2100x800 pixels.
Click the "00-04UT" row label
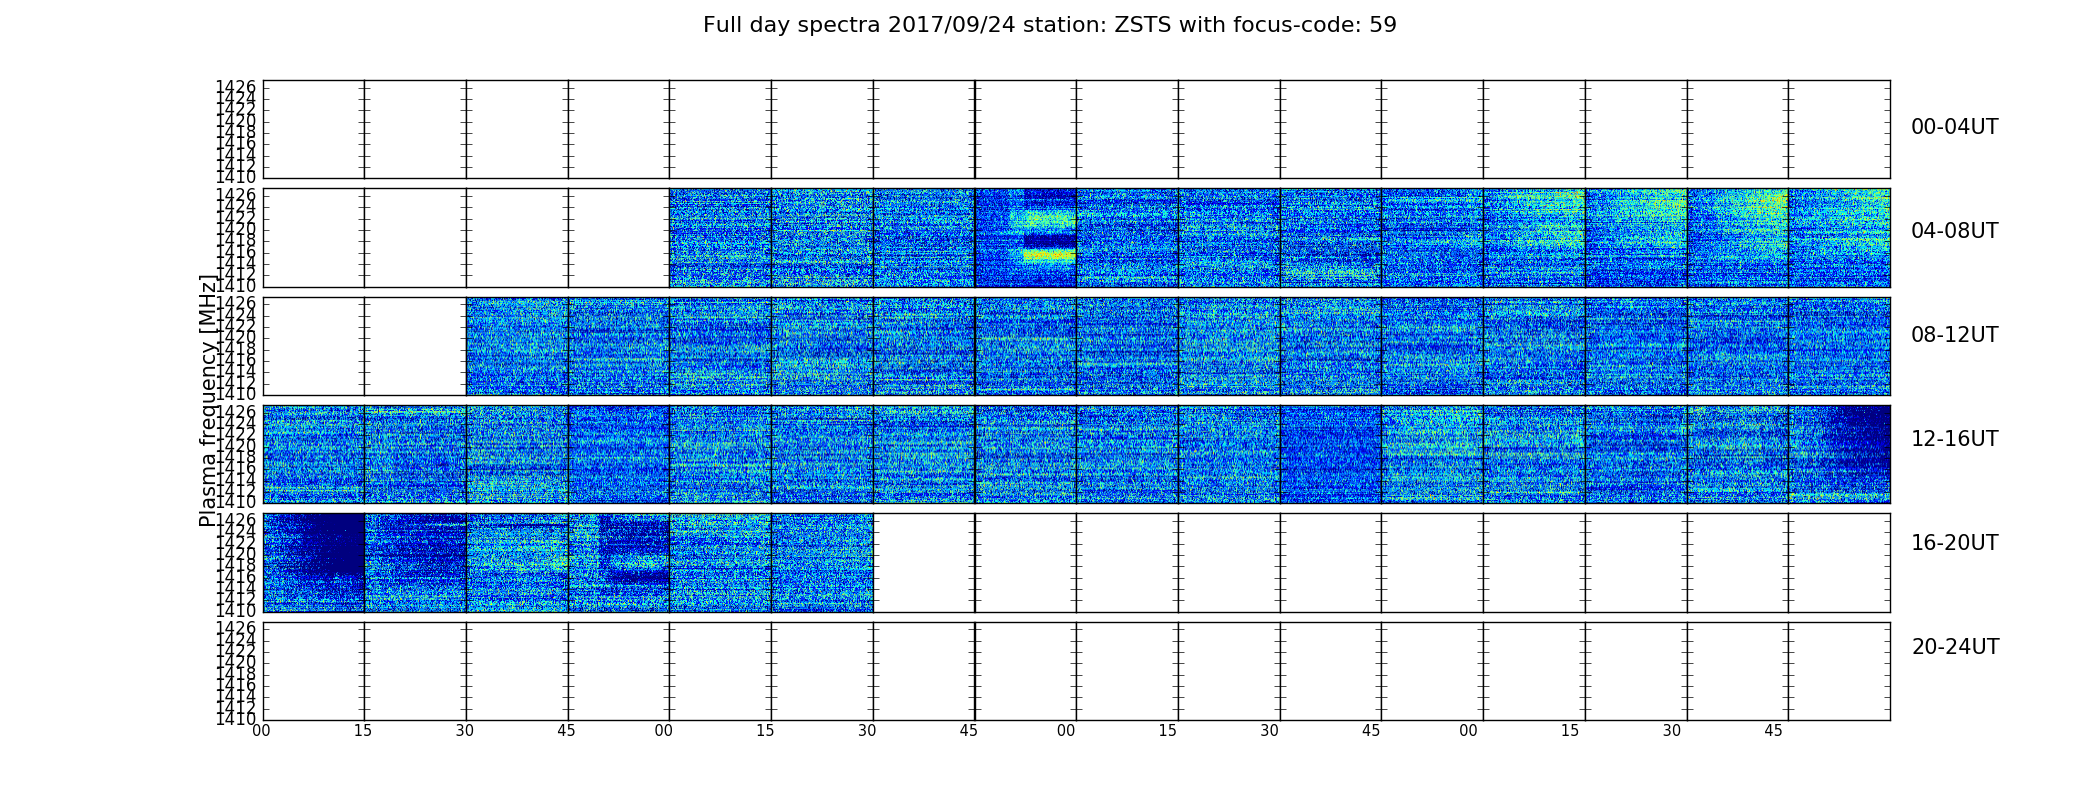1954,127
